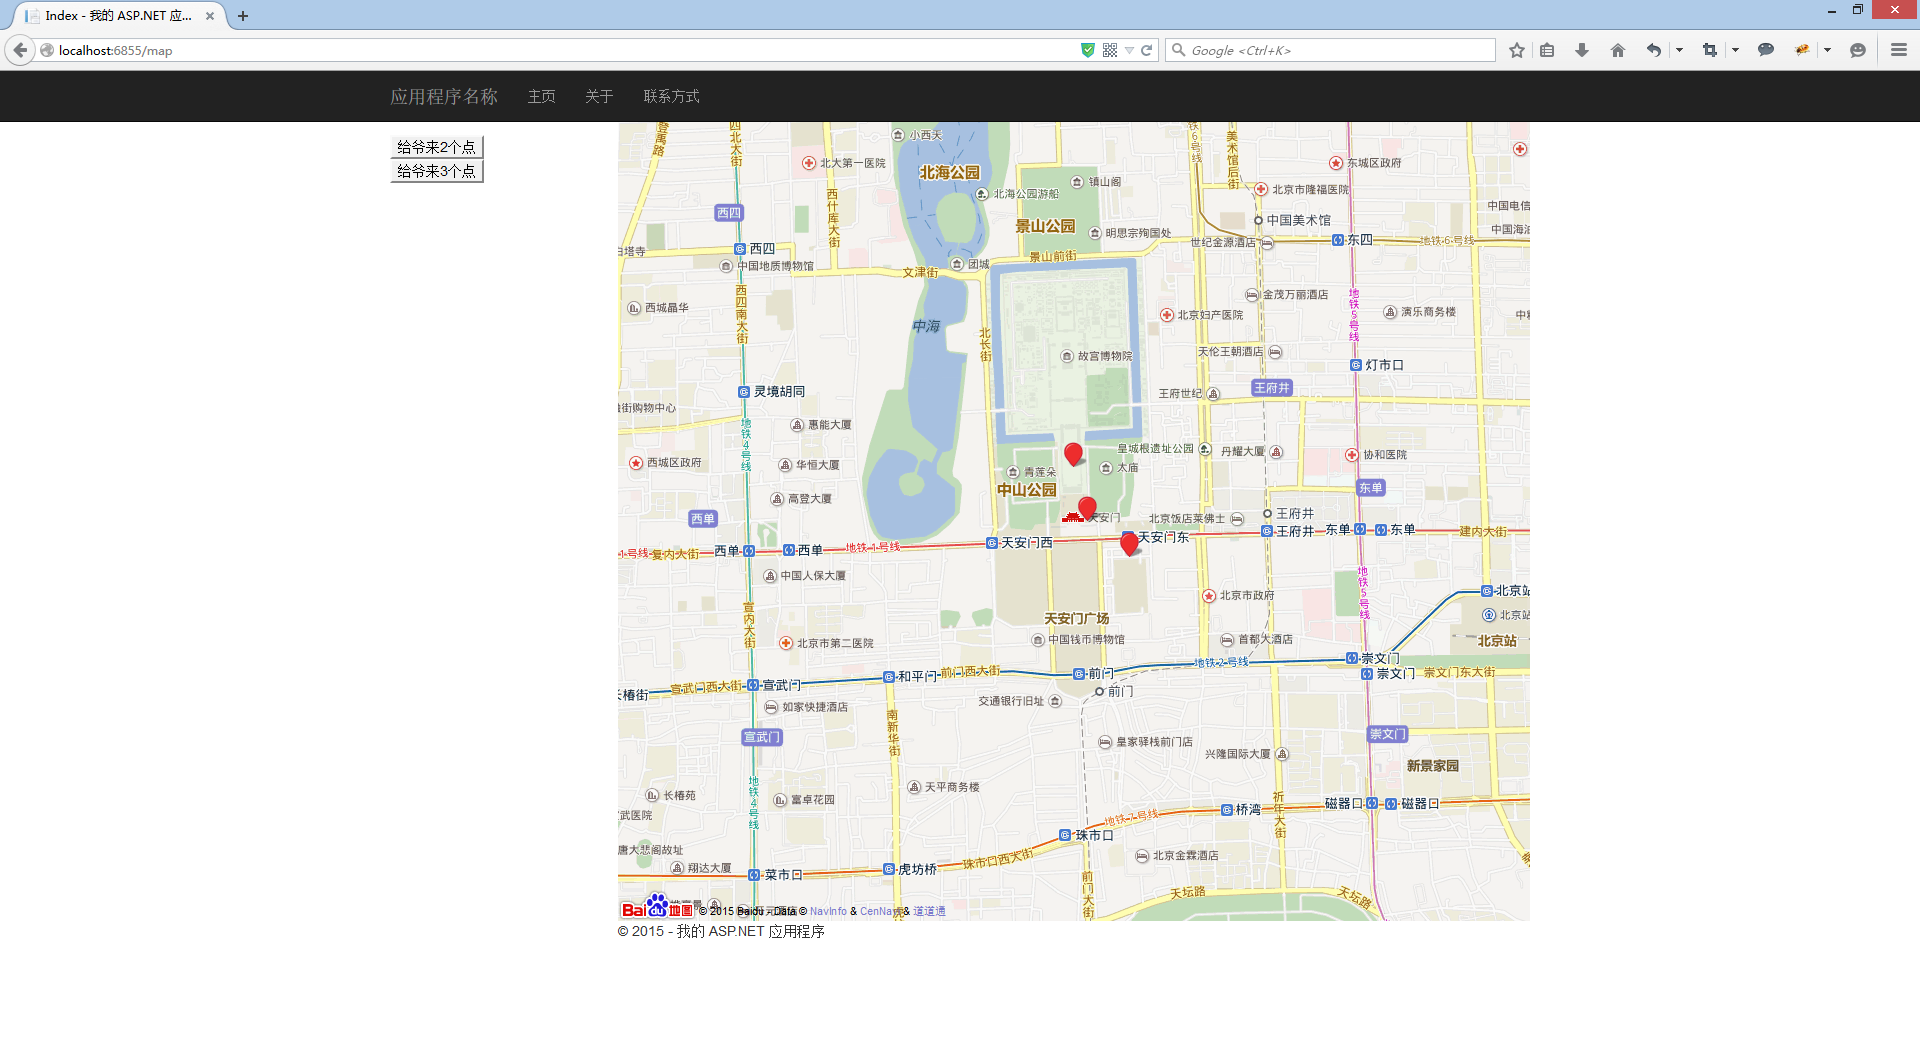Screen dimensions: 1920x1040
Task: Click the 中国美术馆 label on the map
Action: tap(1299, 220)
